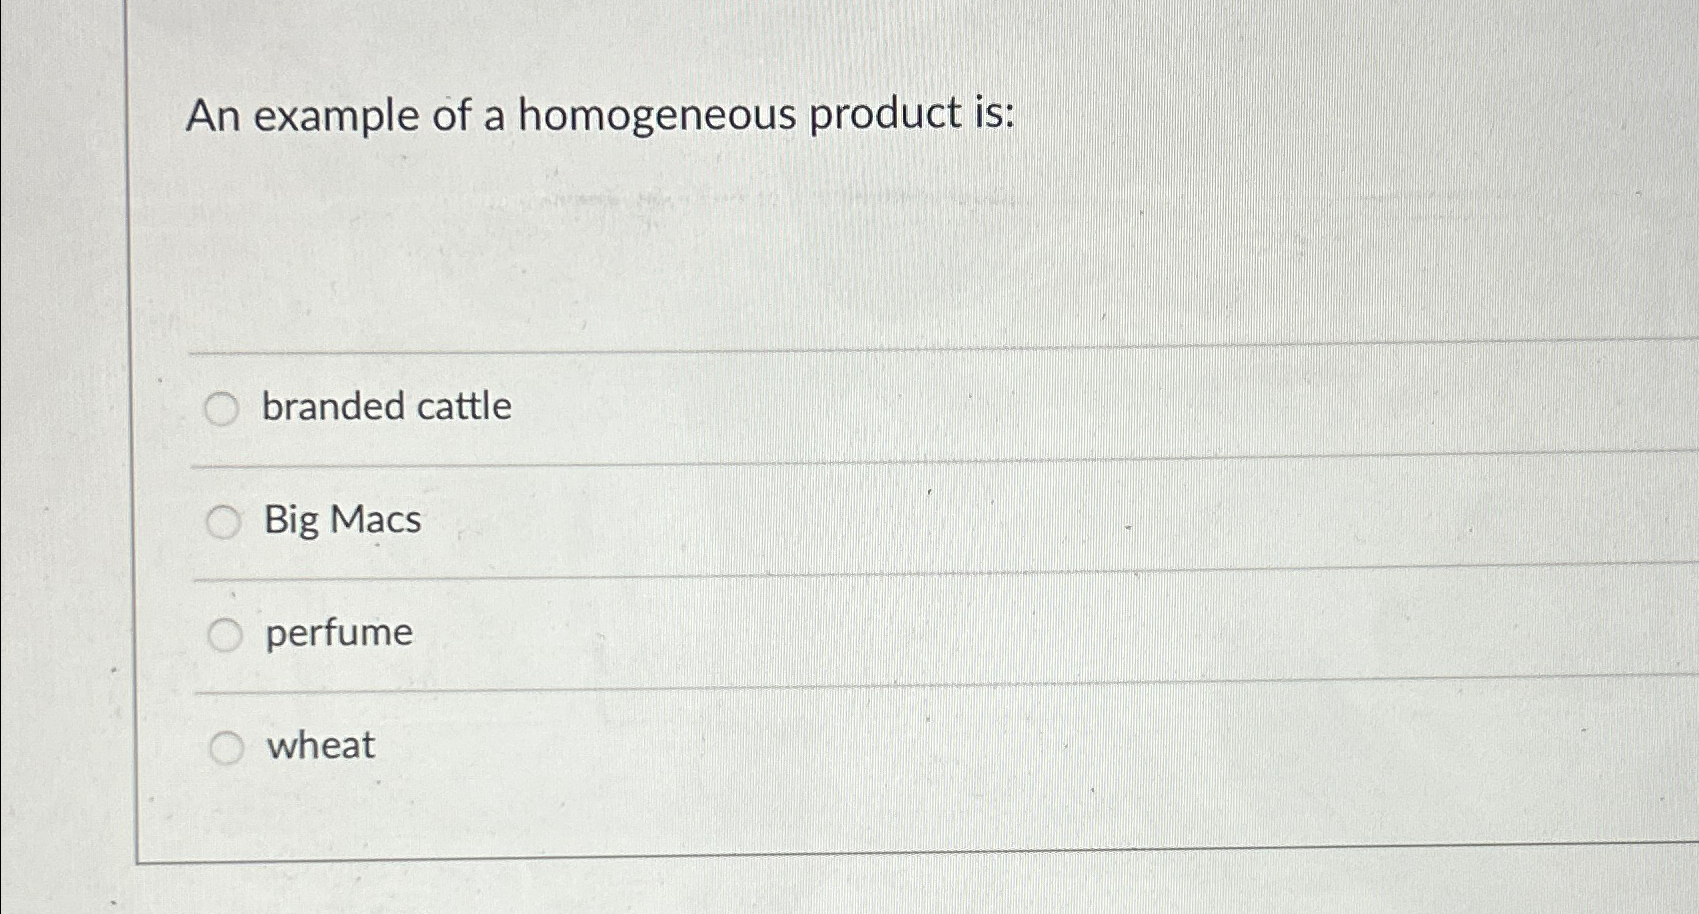Image resolution: width=1699 pixels, height=914 pixels.
Task: Click the branded cattle answer text
Action: coord(386,408)
